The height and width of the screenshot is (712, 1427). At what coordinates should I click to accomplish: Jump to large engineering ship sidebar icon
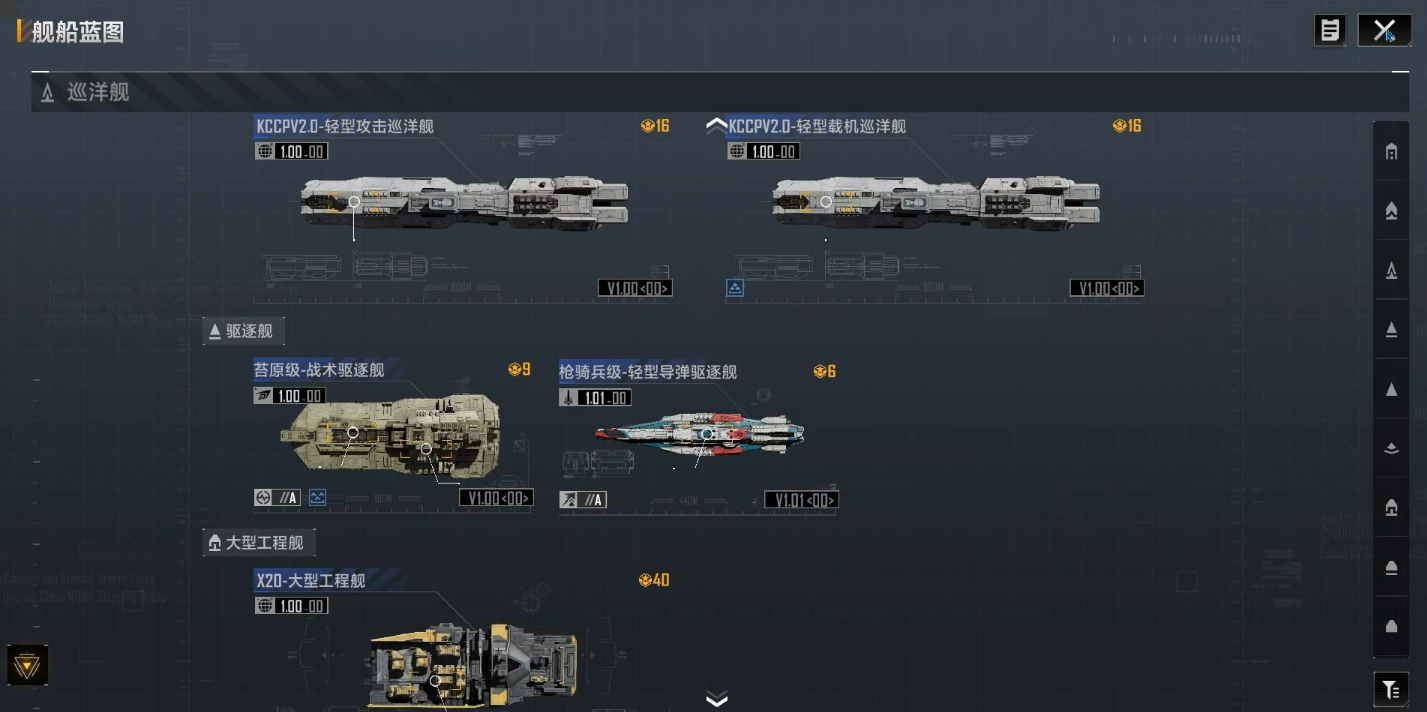pos(1391,508)
